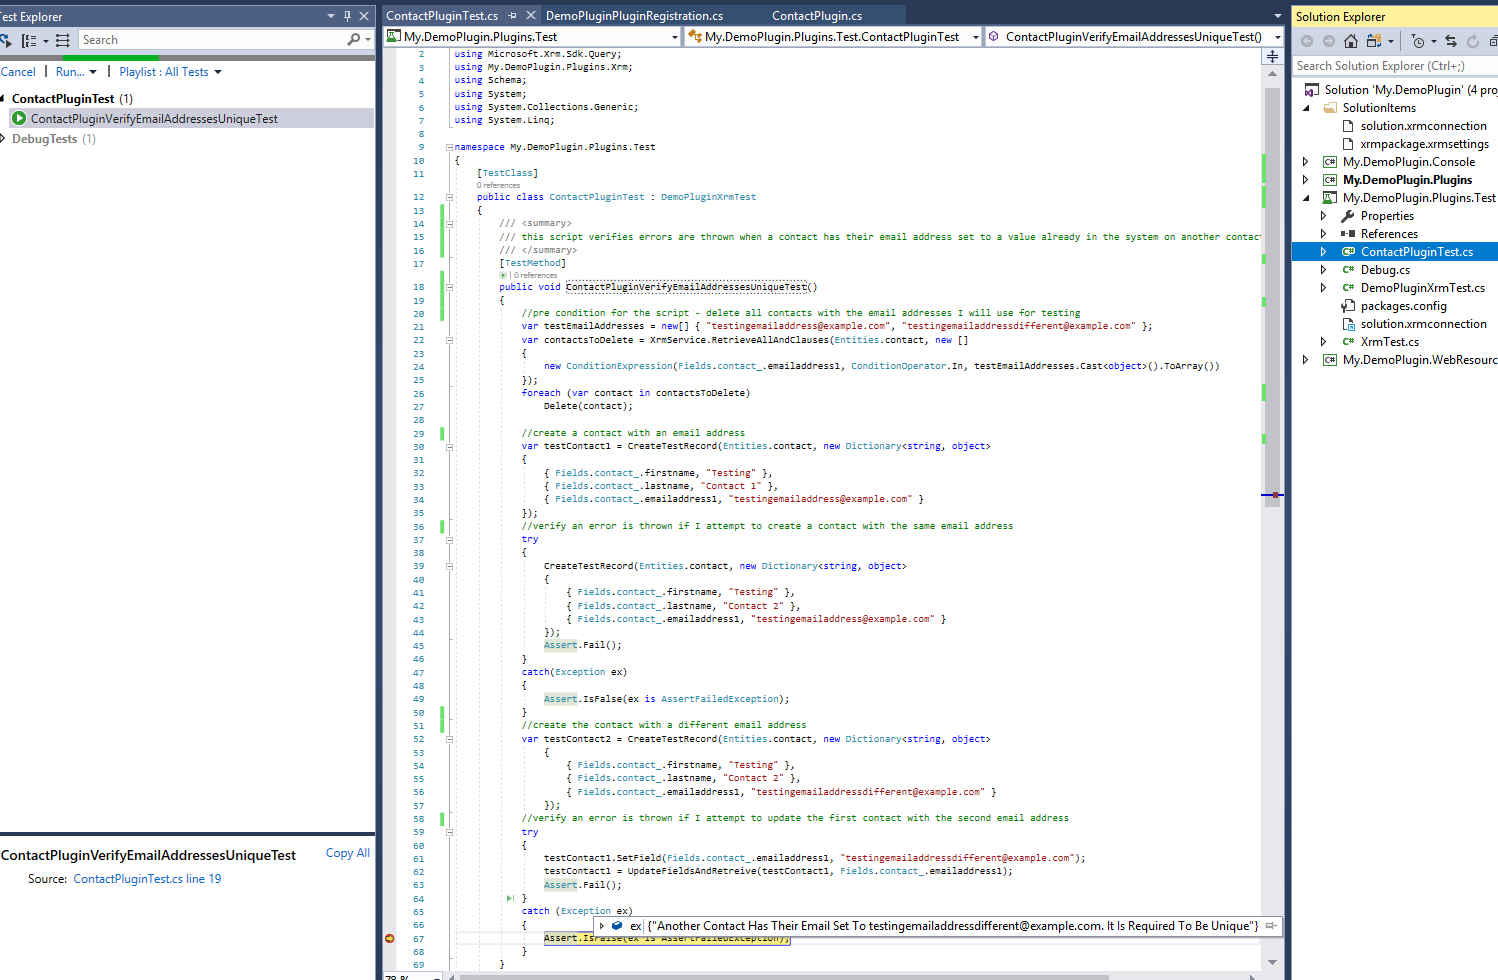This screenshot has width=1498, height=980.
Task: Click the Search Solution Explorer field
Action: tap(1390, 66)
